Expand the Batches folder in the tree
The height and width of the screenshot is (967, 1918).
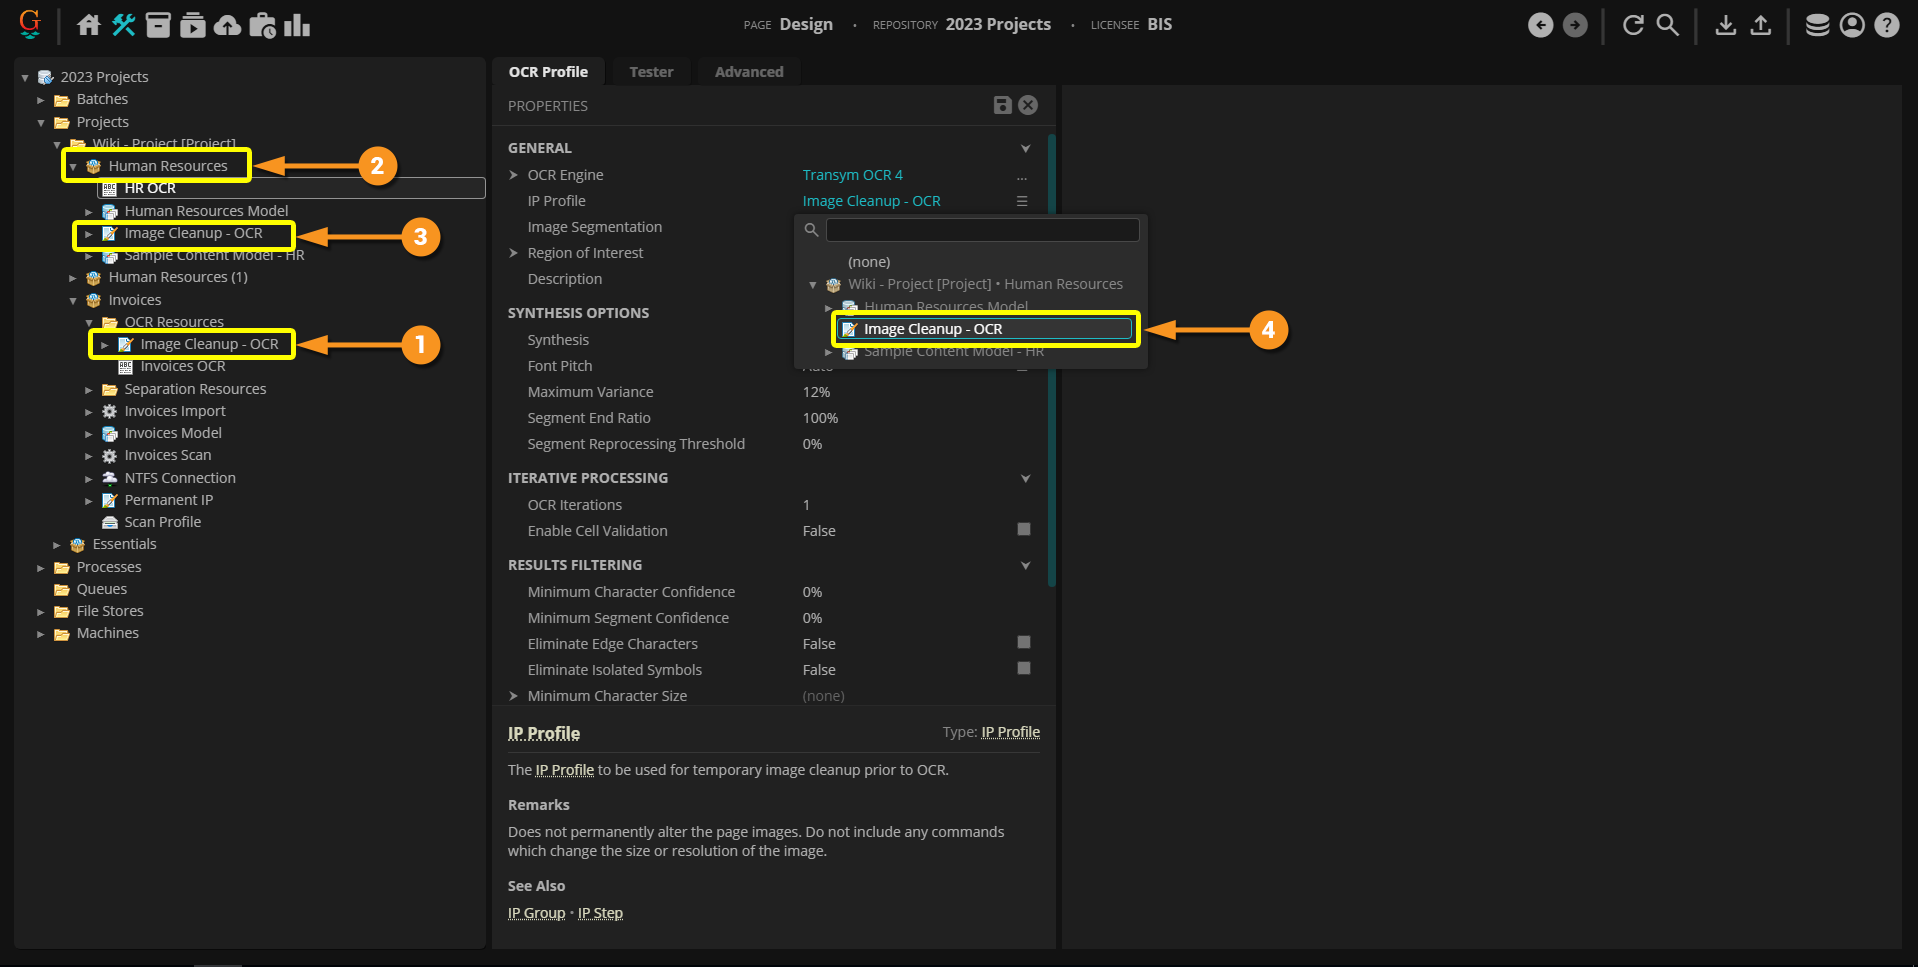pos(41,100)
